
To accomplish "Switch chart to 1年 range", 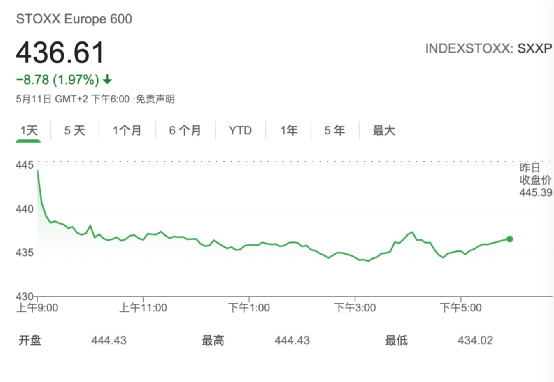I will (289, 131).
